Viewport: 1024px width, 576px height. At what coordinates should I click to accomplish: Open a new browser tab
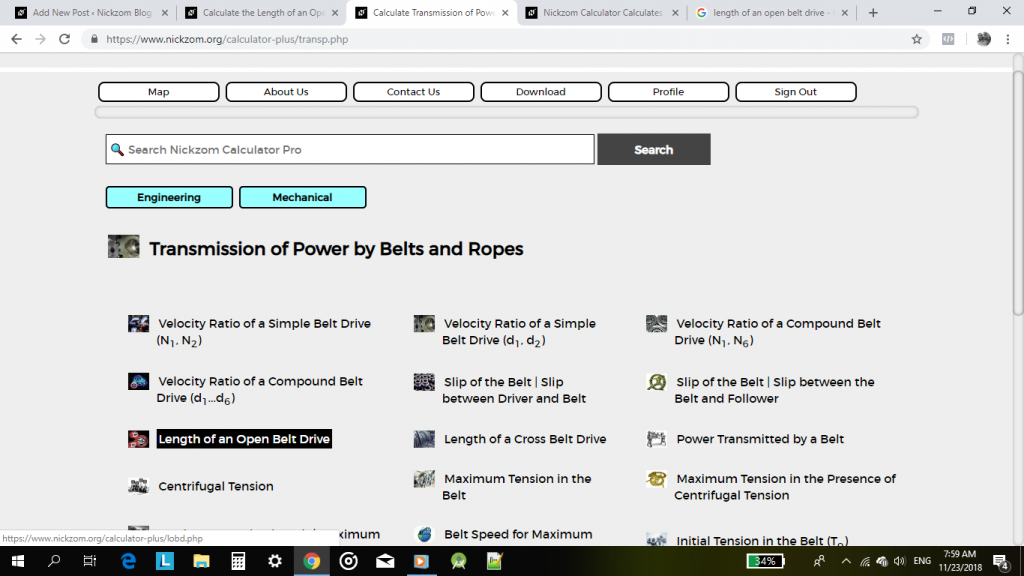[873, 12]
